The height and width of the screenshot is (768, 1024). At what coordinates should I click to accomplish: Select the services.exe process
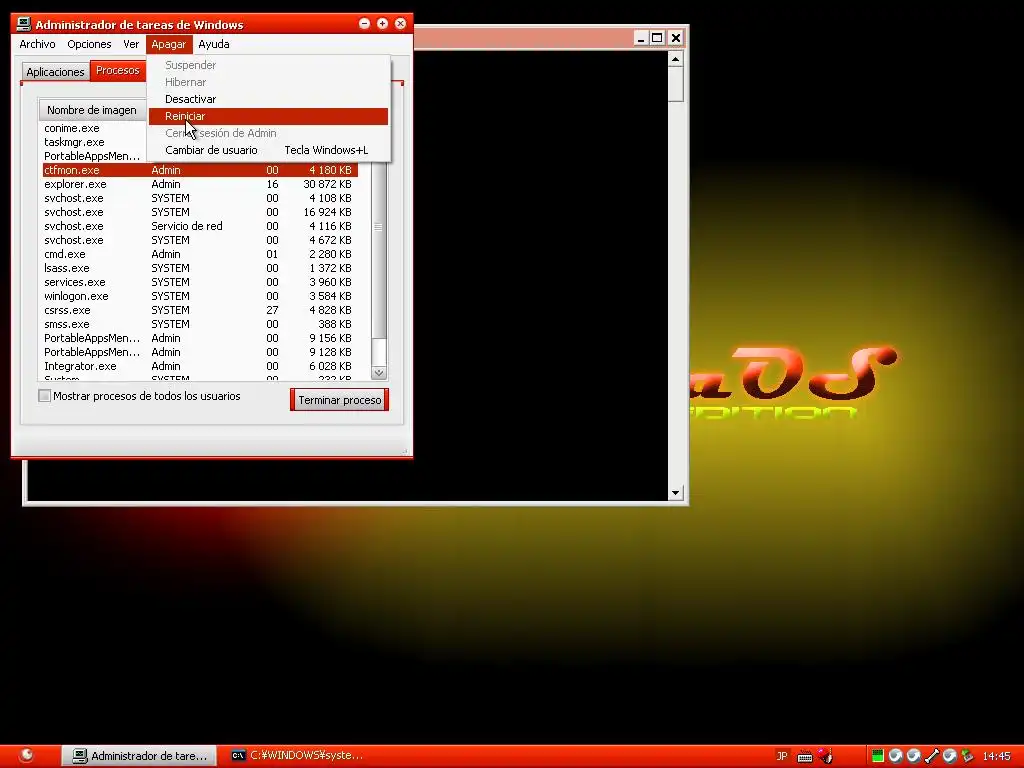(200, 282)
